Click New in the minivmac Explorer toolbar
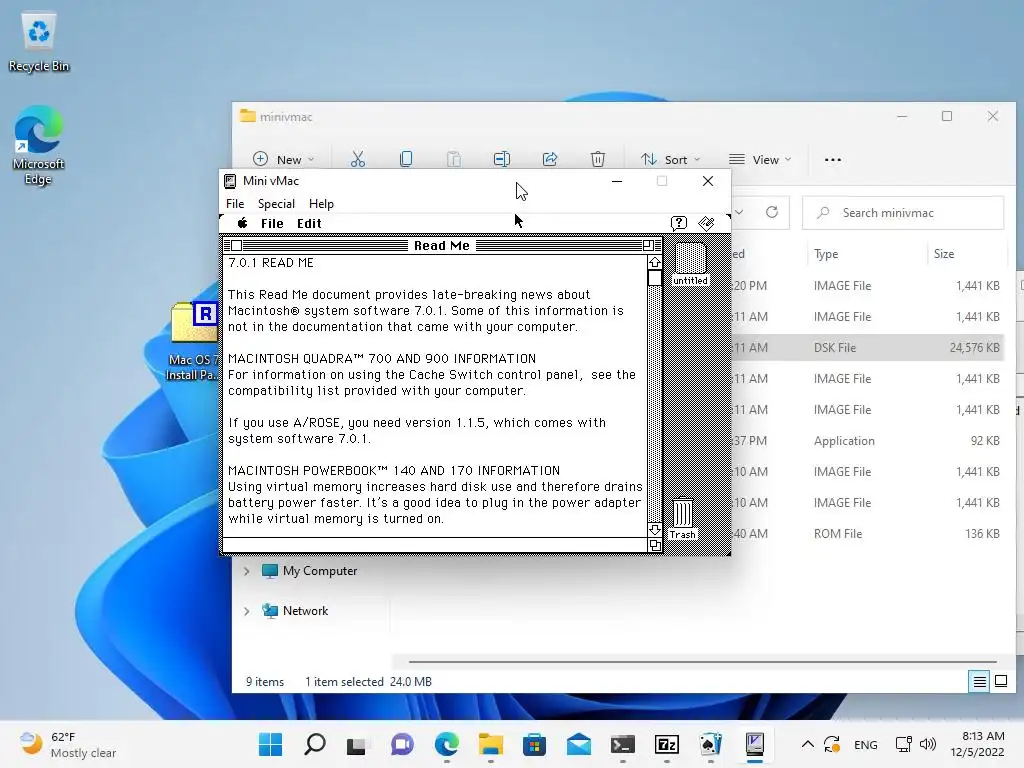This screenshot has height=768, width=1024. coord(283,159)
